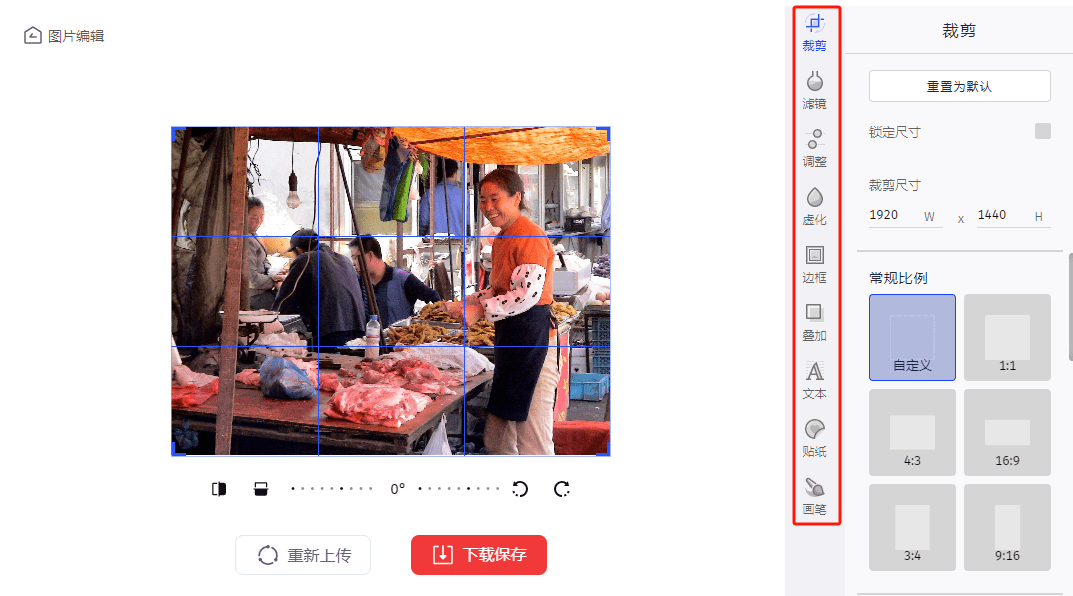Choose the 16:9 crop ratio
Image resolution: width=1073 pixels, height=596 pixels.
pos(1007,432)
